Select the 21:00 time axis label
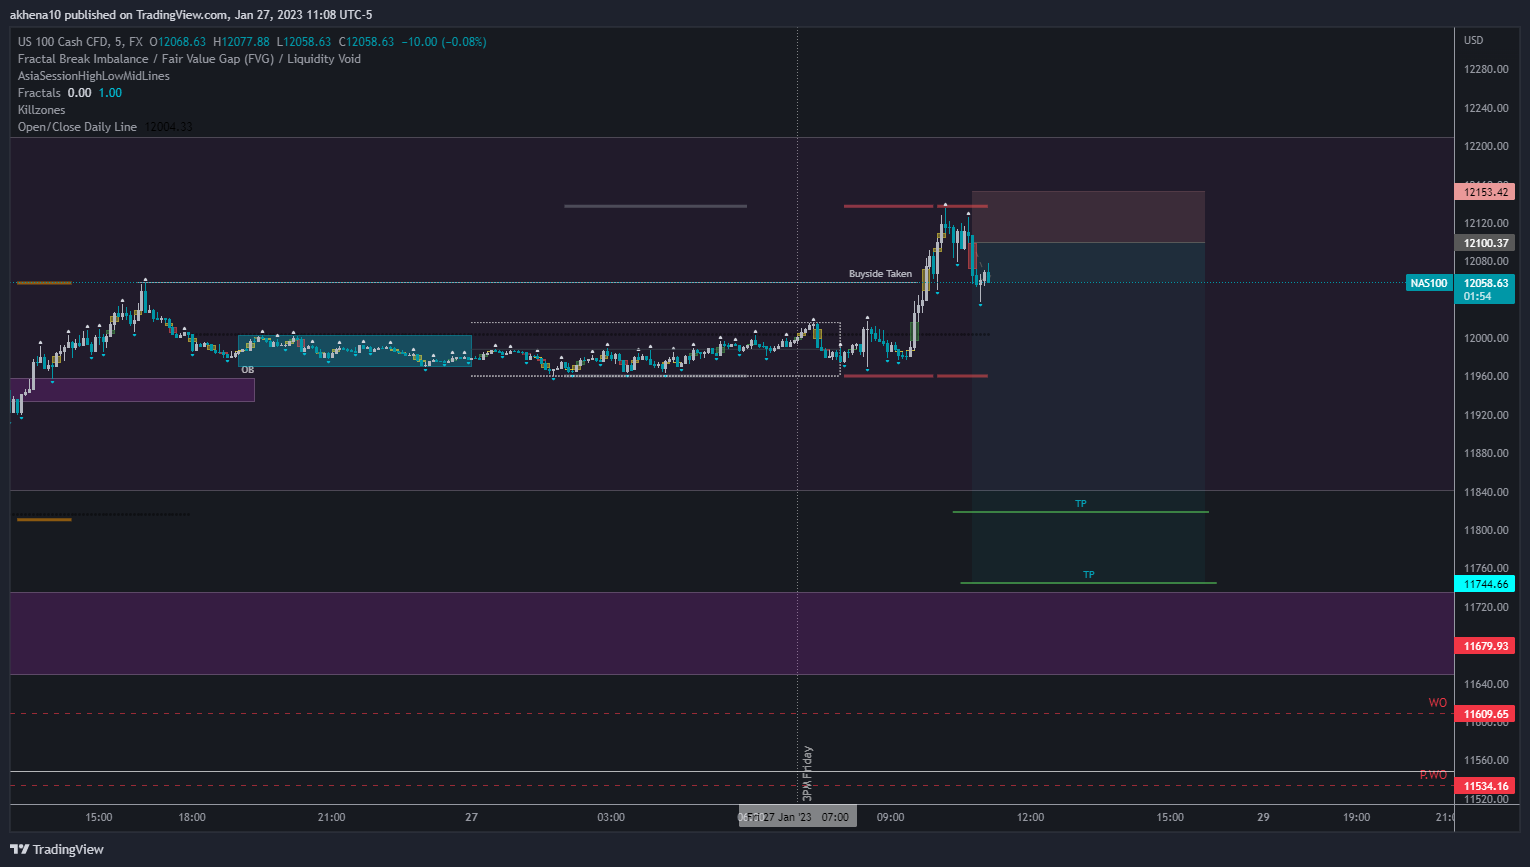This screenshot has height=867, width=1530. pos(332,817)
